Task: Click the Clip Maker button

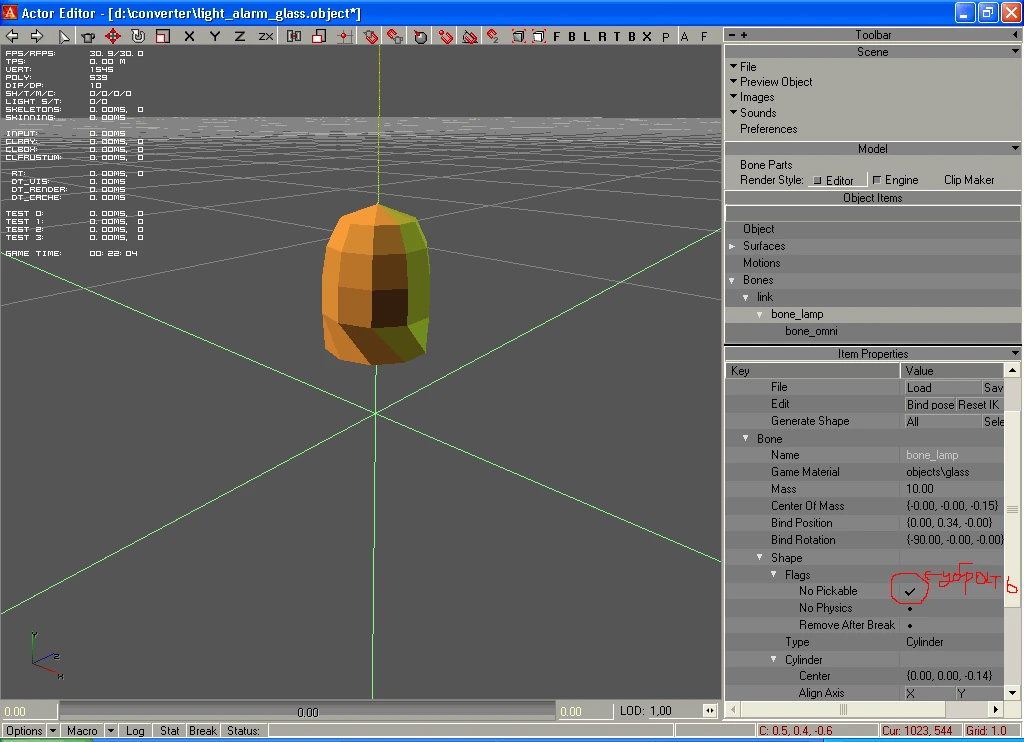Action: pos(969,180)
